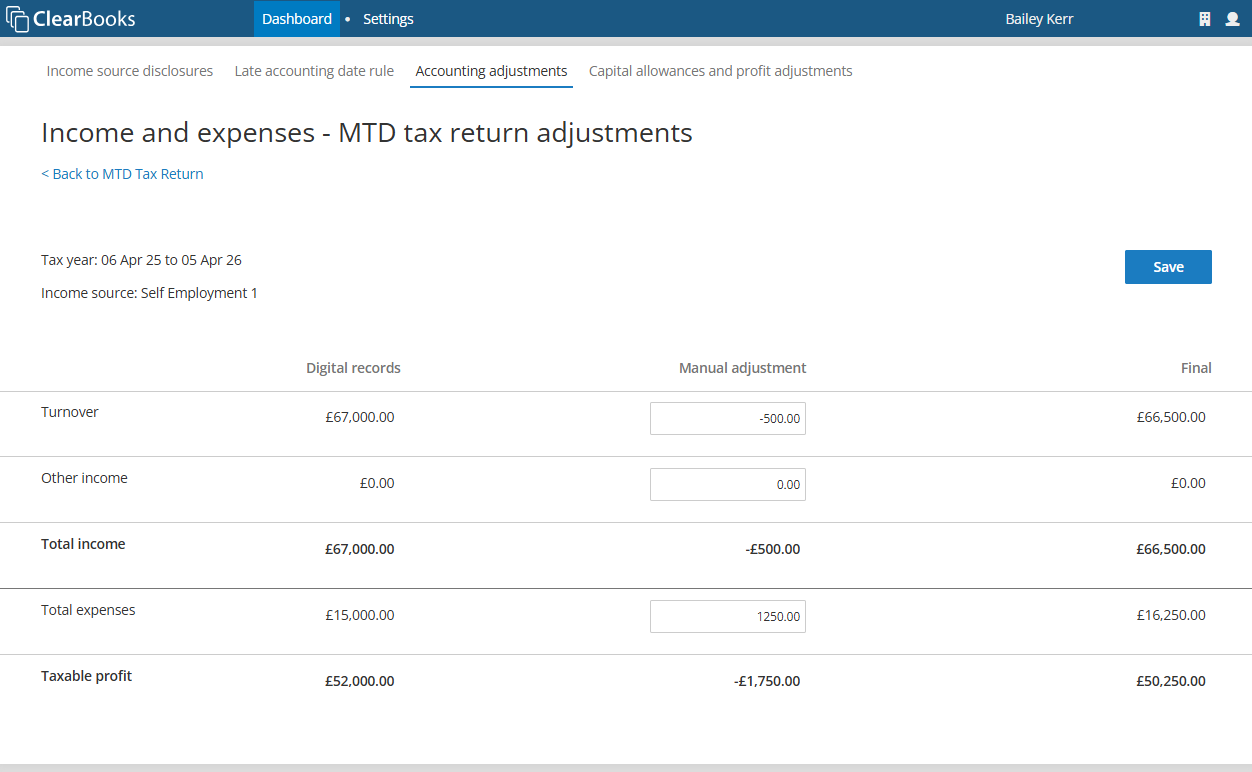Focus the Turnover manual adjustment field
The width and height of the screenshot is (1252, 772).
pyautogui.click(x=728, y=418)
